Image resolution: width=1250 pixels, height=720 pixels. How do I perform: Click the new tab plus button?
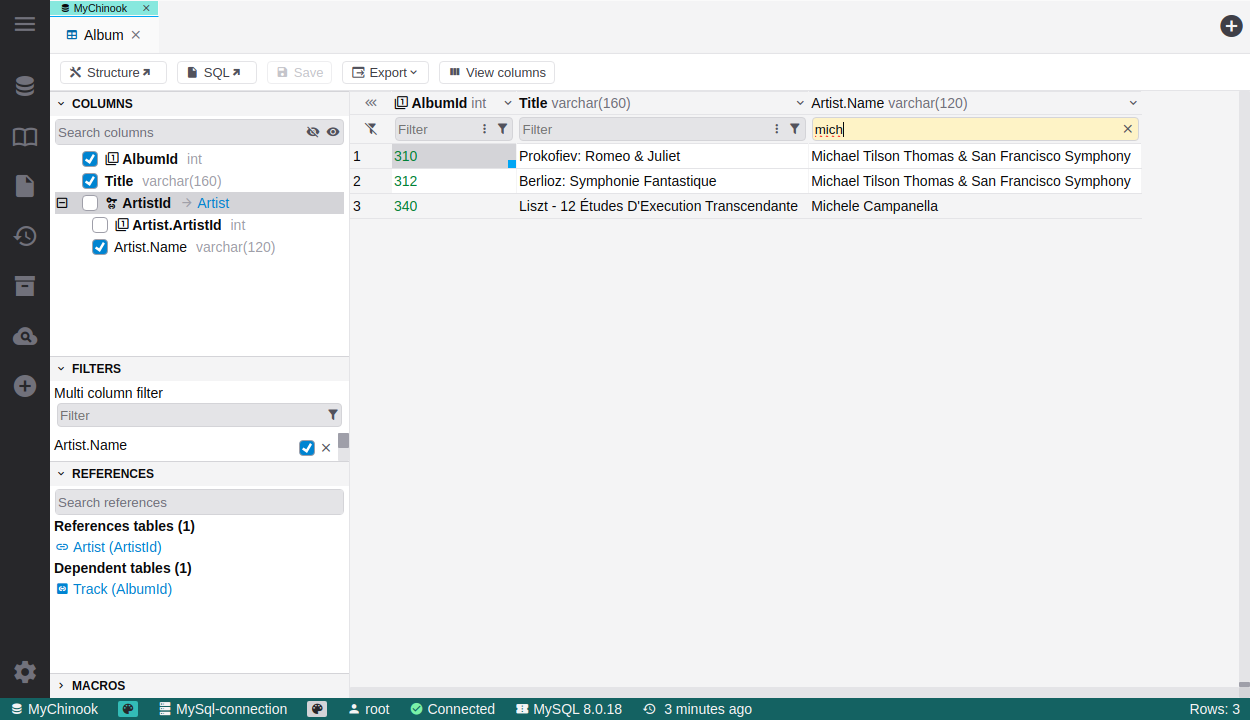[1231, 26]
